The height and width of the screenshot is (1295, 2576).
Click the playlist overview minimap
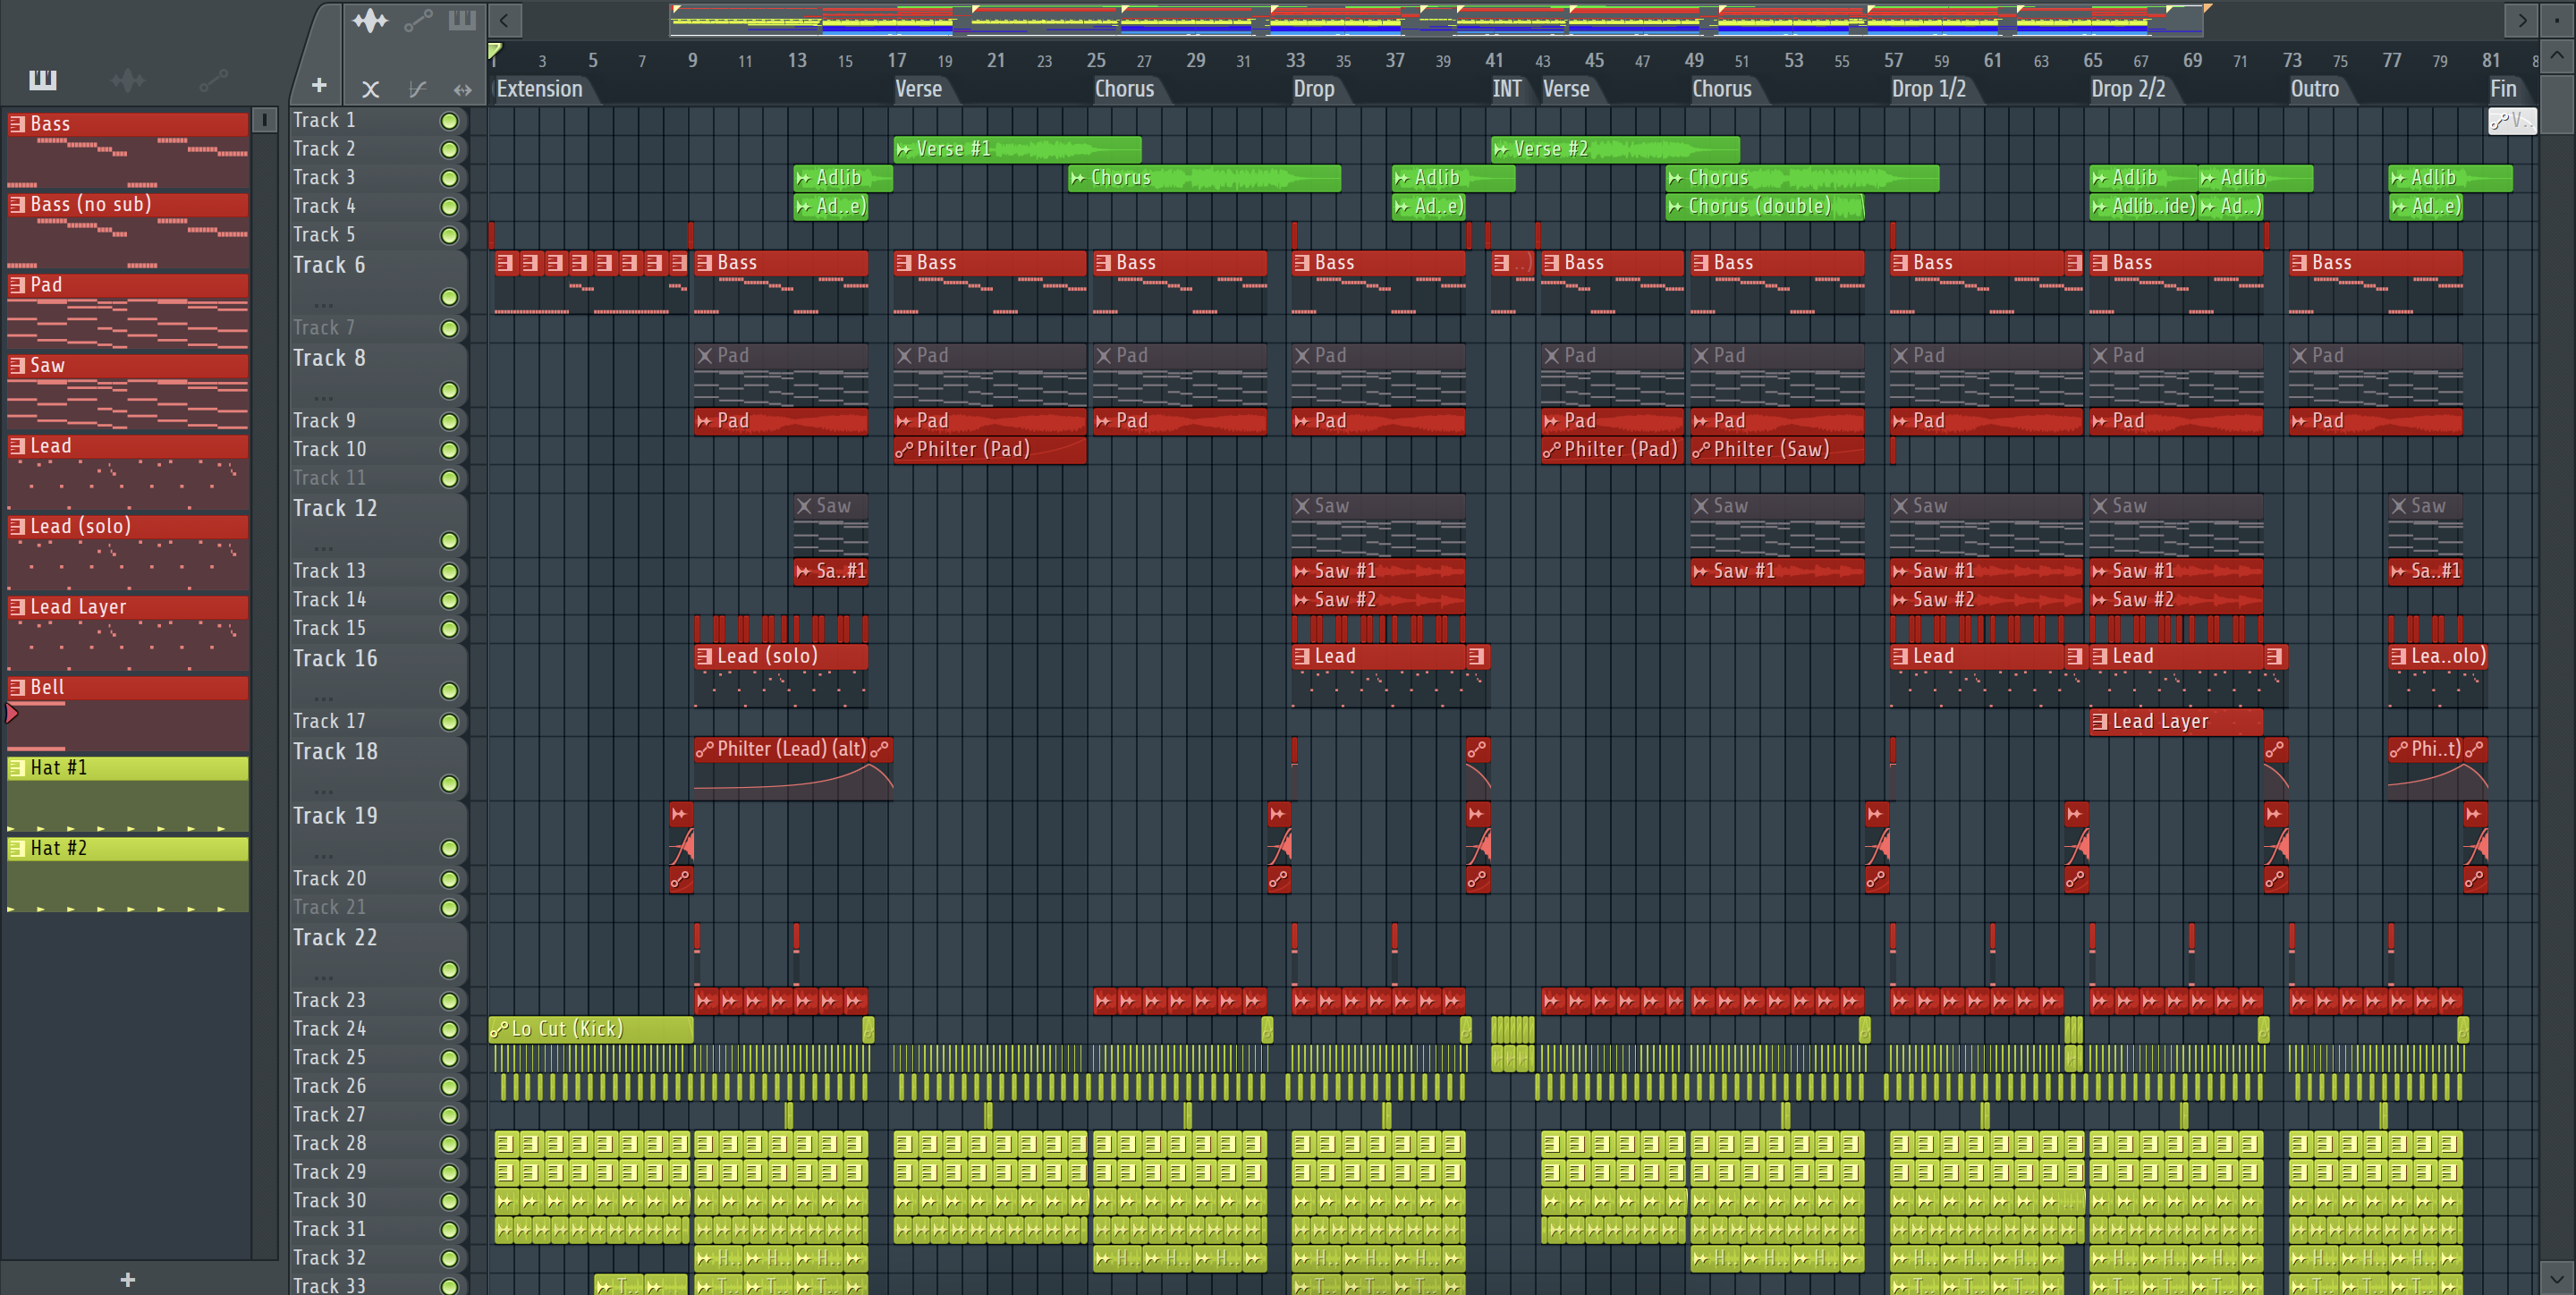[1437, 20]
